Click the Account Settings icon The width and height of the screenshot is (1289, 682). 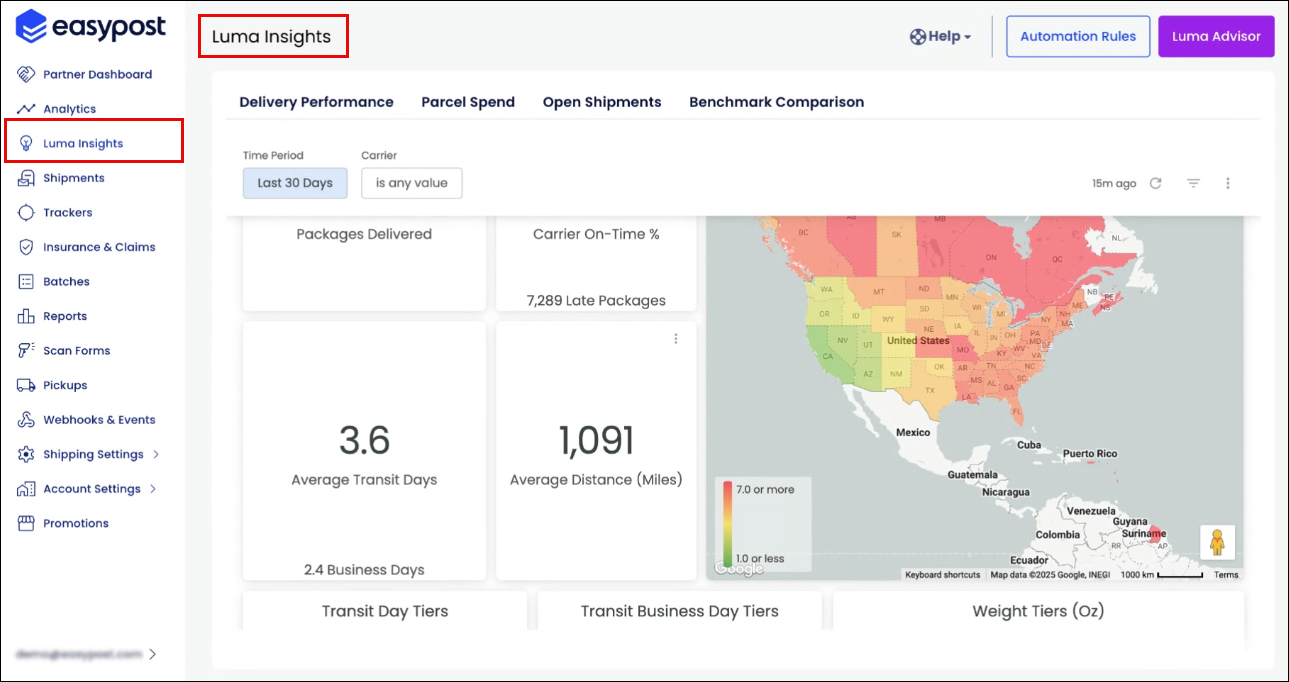(27, 489)
